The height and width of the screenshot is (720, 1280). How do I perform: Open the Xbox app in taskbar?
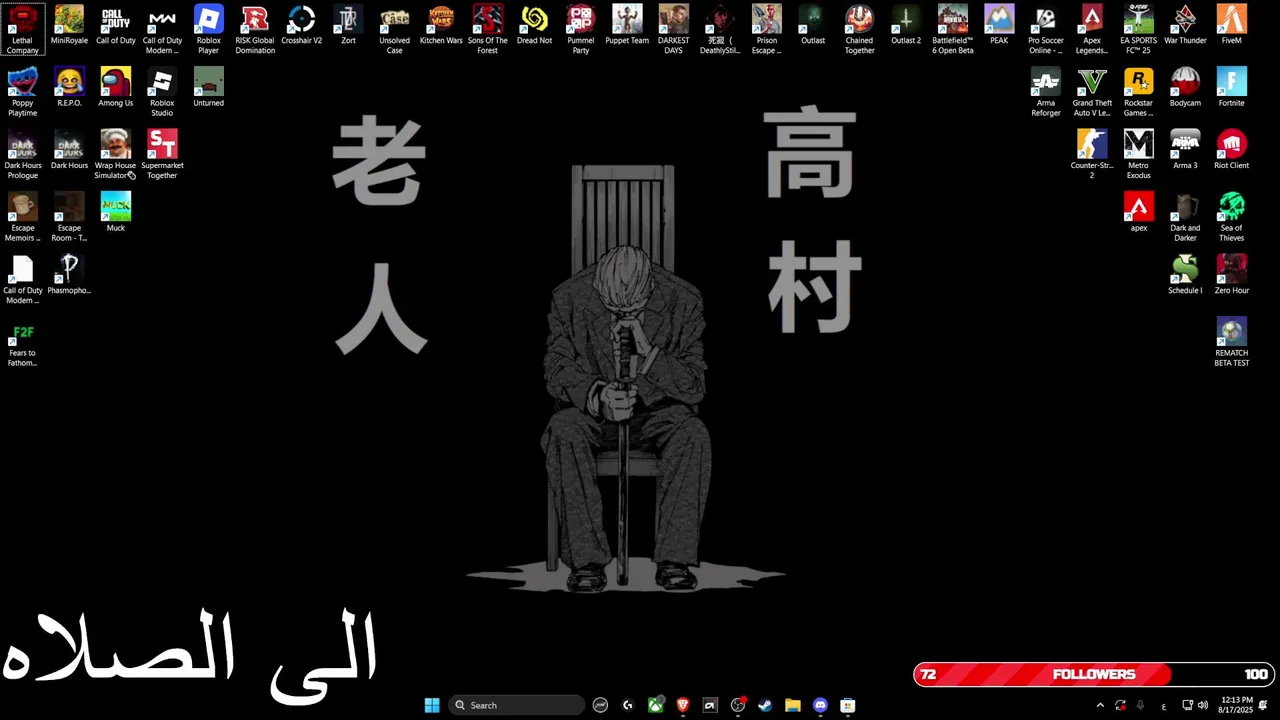pyautogui.click(x=655, y=705)
